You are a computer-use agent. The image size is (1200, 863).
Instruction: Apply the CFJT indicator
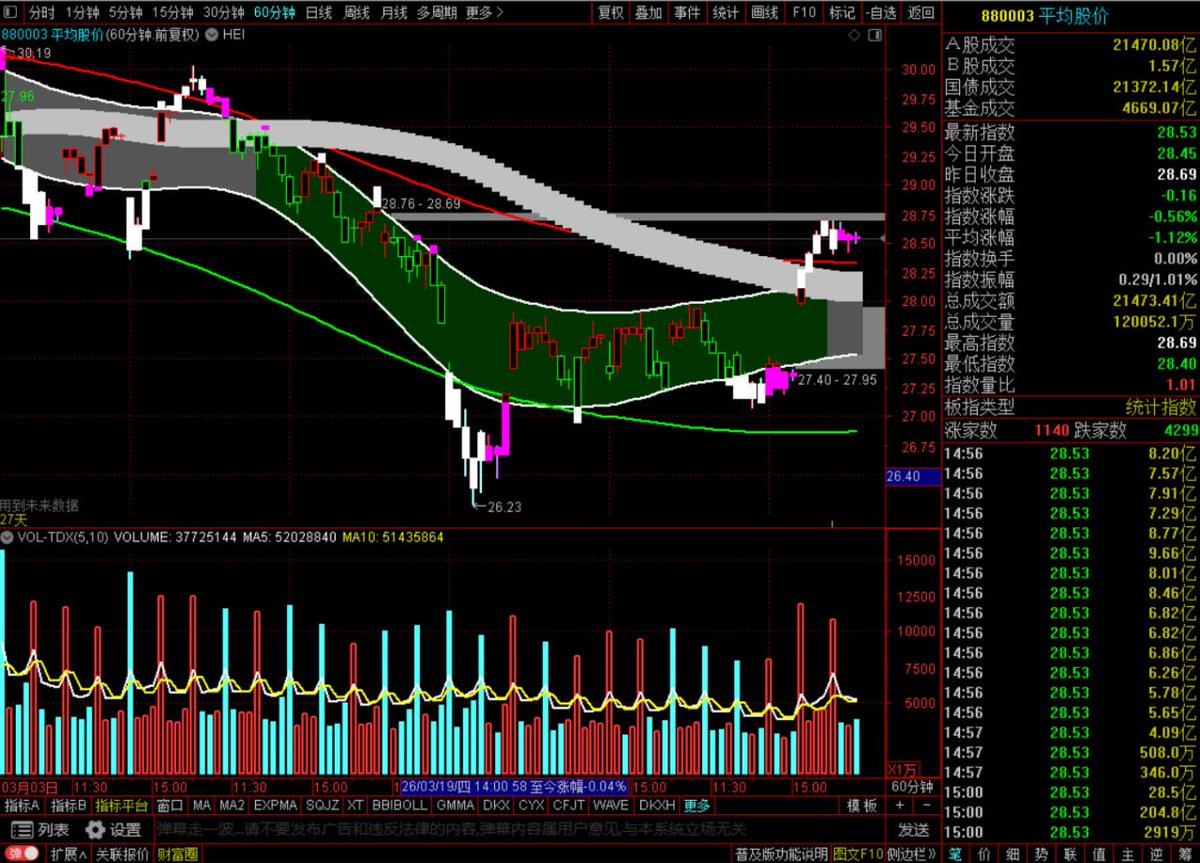click(x=568, y=806)
